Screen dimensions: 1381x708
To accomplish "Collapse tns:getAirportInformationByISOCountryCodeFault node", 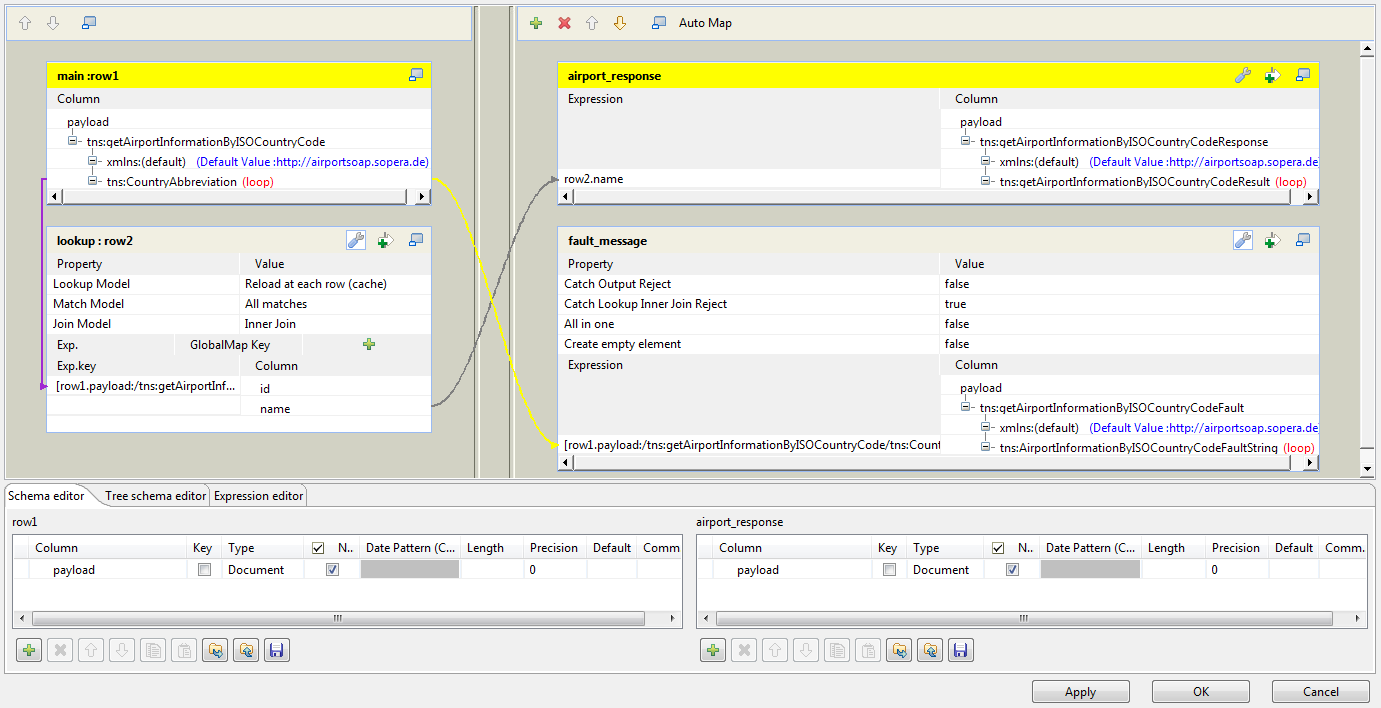I will (967, 408).
